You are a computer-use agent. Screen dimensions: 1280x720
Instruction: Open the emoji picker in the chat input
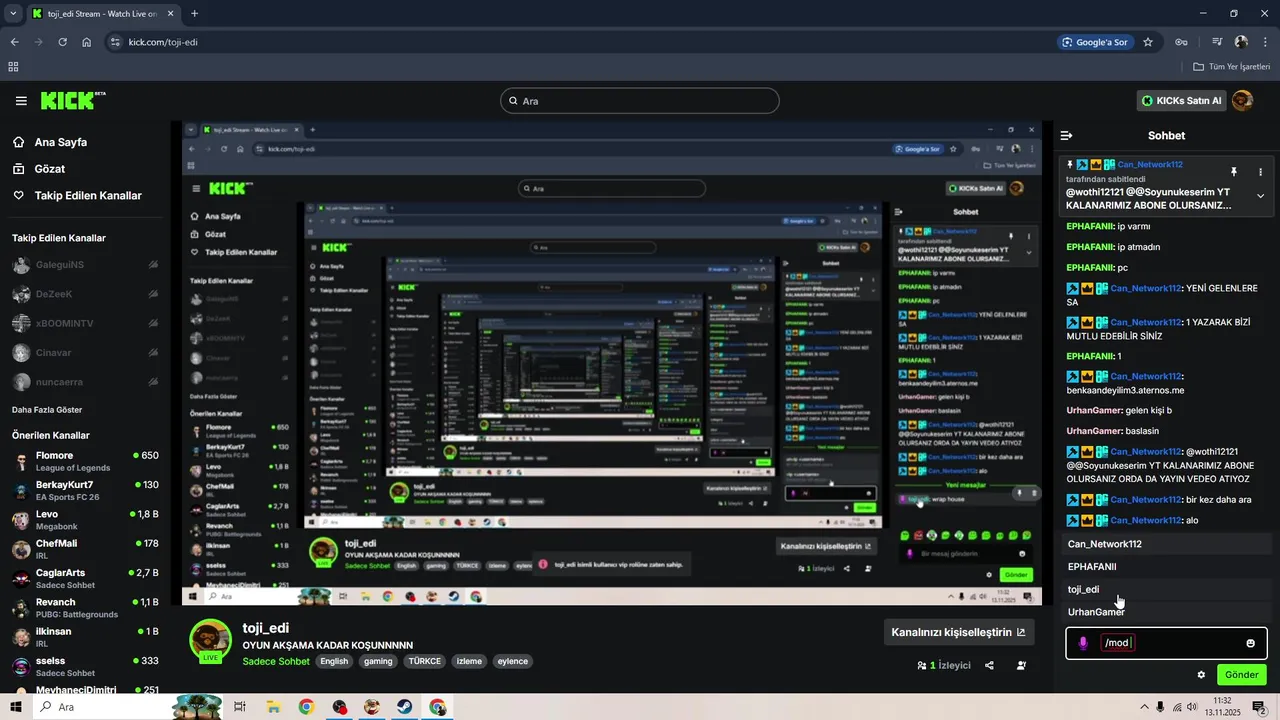[x=1250, y=643]
